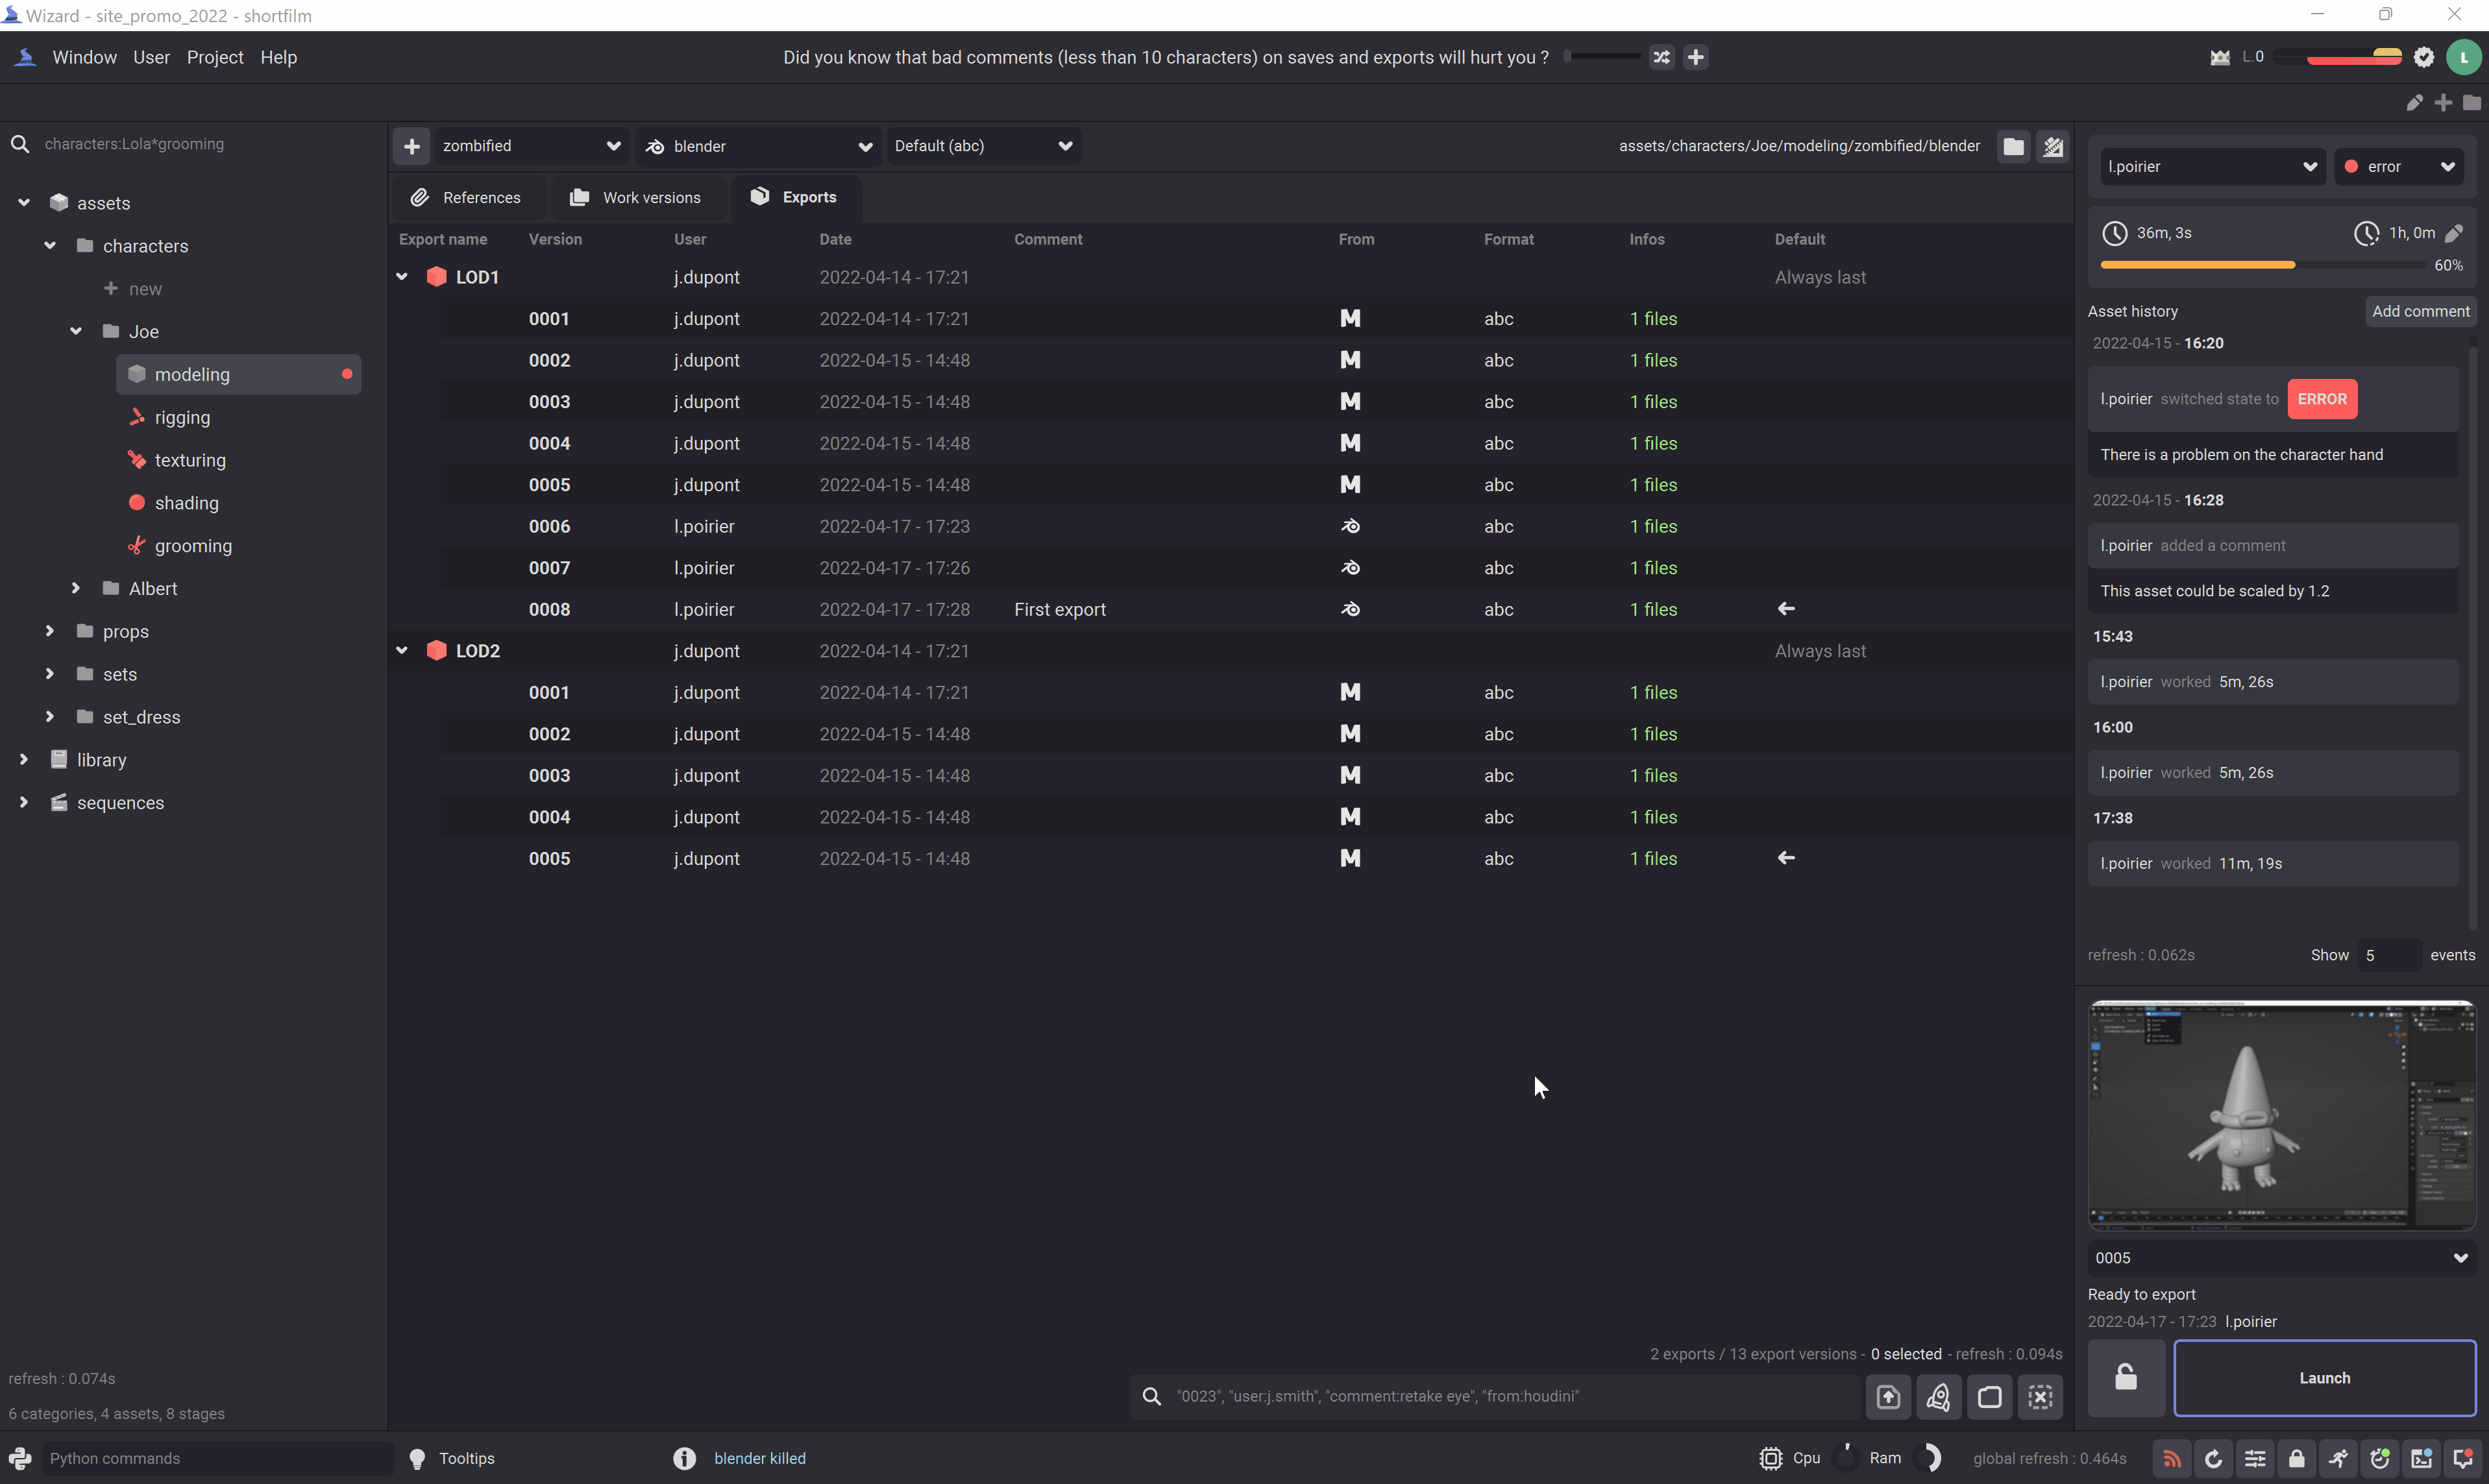Expand the props category
The width and height of the screenshot is (2489, 1484).
click(50, 632)
